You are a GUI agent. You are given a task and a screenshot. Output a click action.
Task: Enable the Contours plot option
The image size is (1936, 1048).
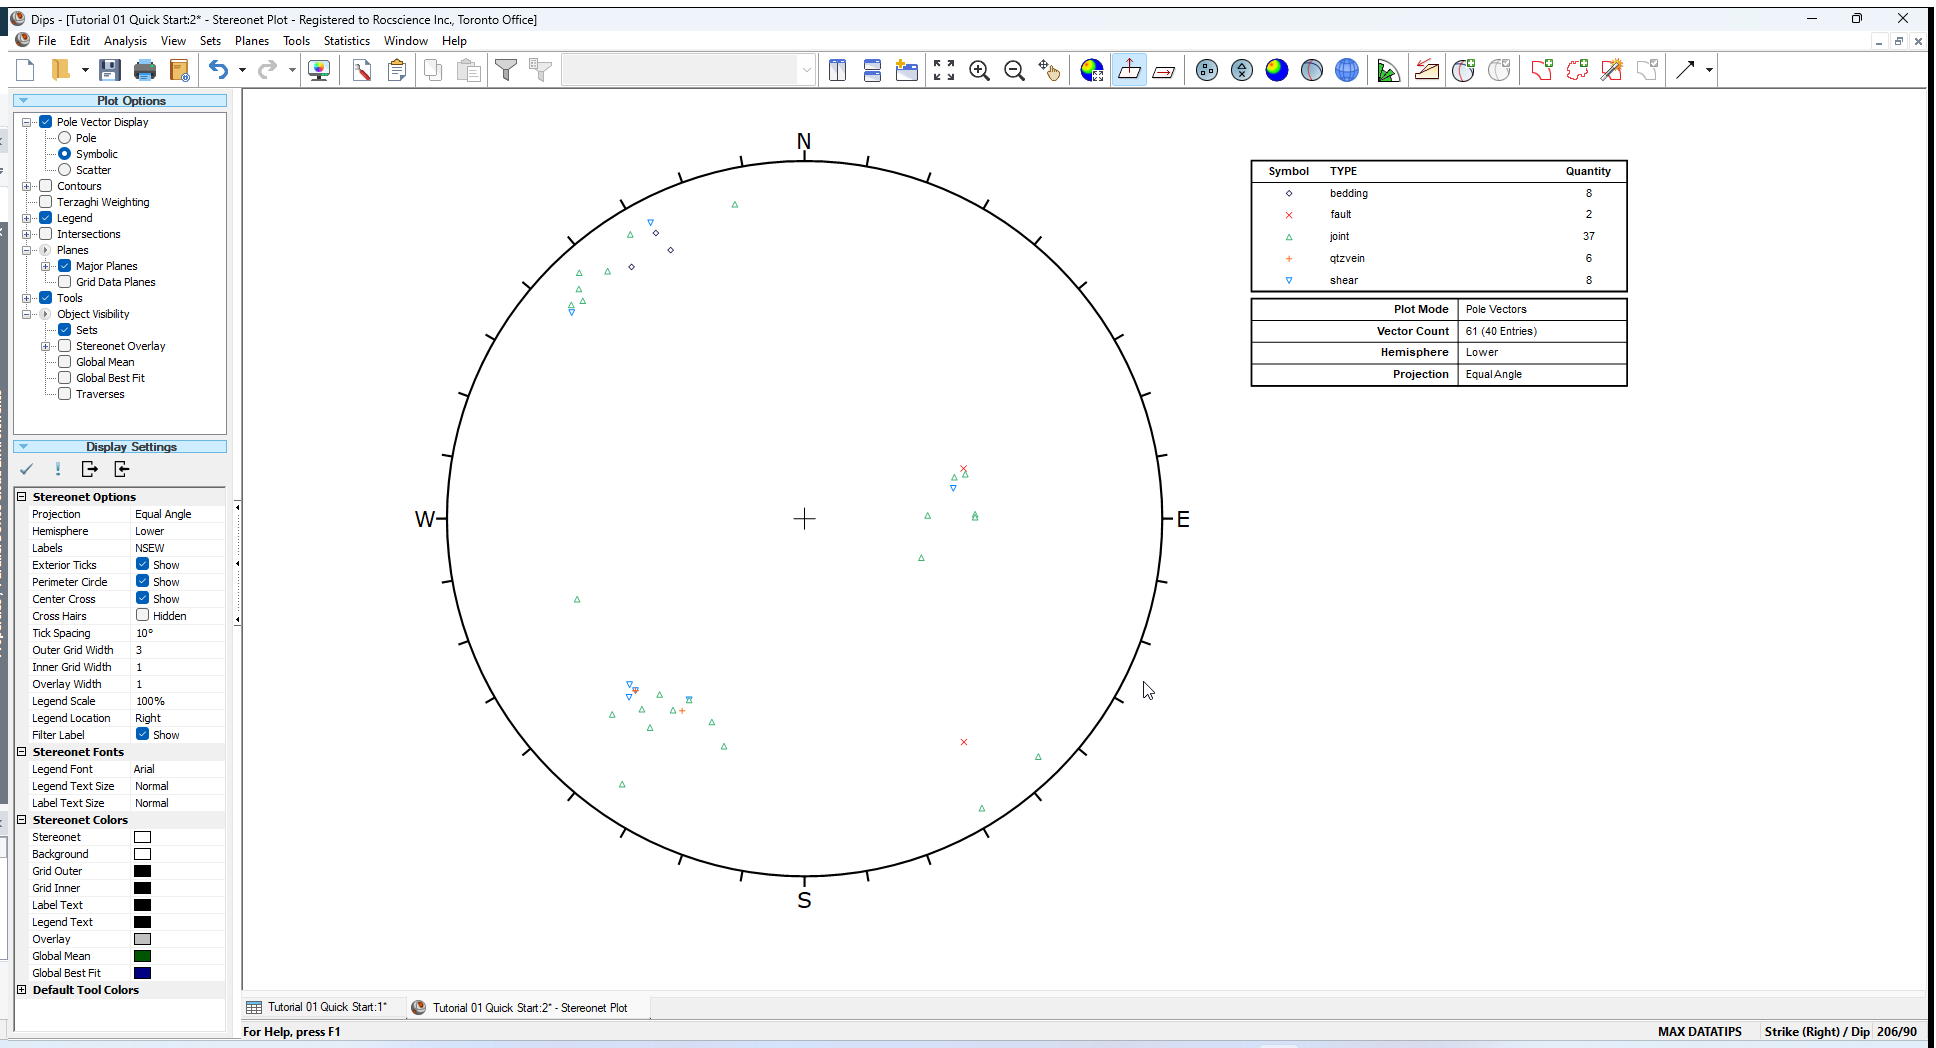coord(46,185)
